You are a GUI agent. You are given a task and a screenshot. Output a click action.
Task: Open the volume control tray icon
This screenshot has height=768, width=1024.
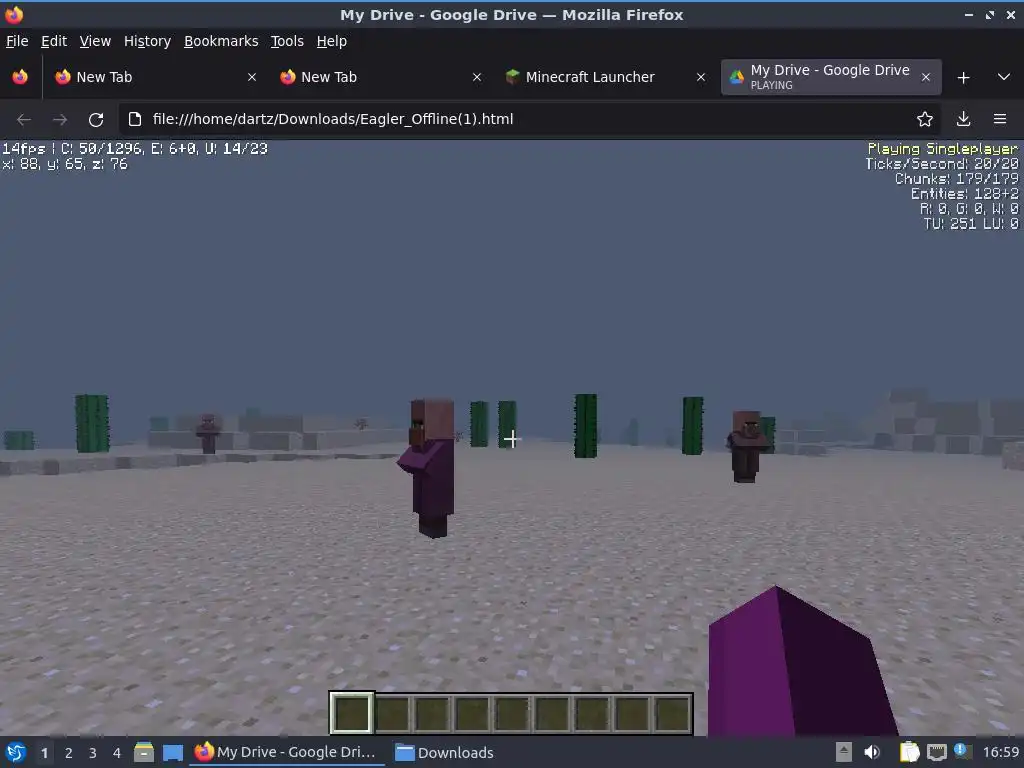(872, 752)
